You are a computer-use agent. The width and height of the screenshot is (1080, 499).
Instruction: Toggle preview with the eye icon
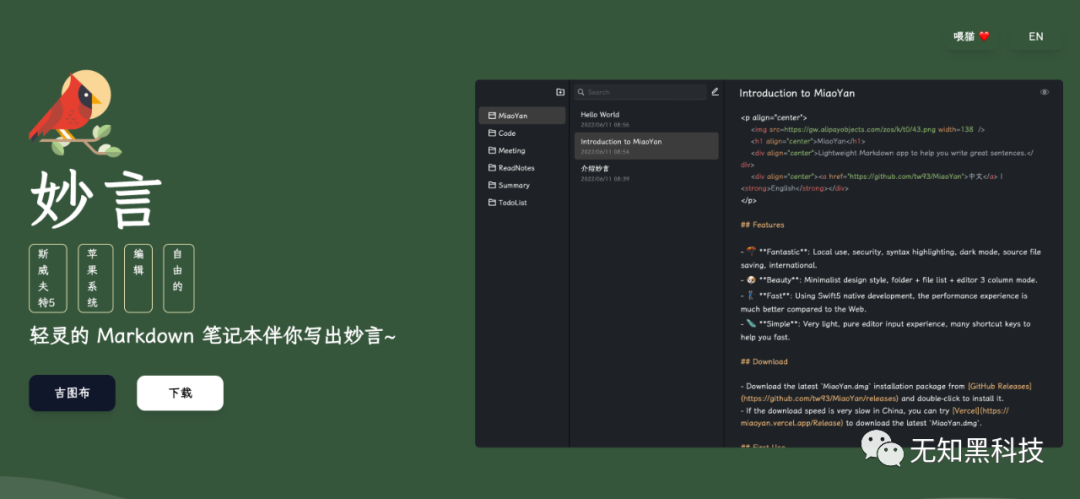coord(1044,92)
